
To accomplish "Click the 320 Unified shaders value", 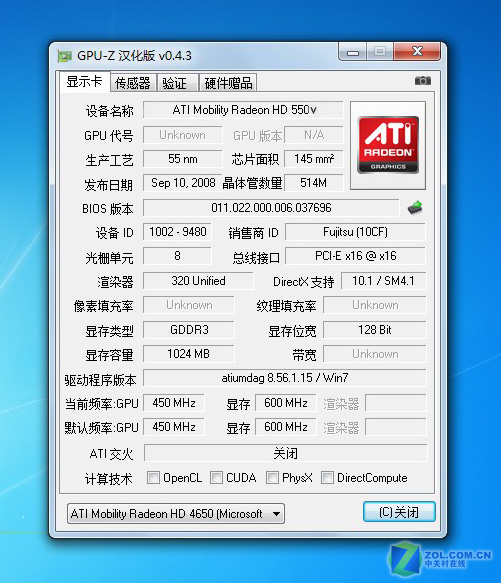I will click(x=198, y=281).
